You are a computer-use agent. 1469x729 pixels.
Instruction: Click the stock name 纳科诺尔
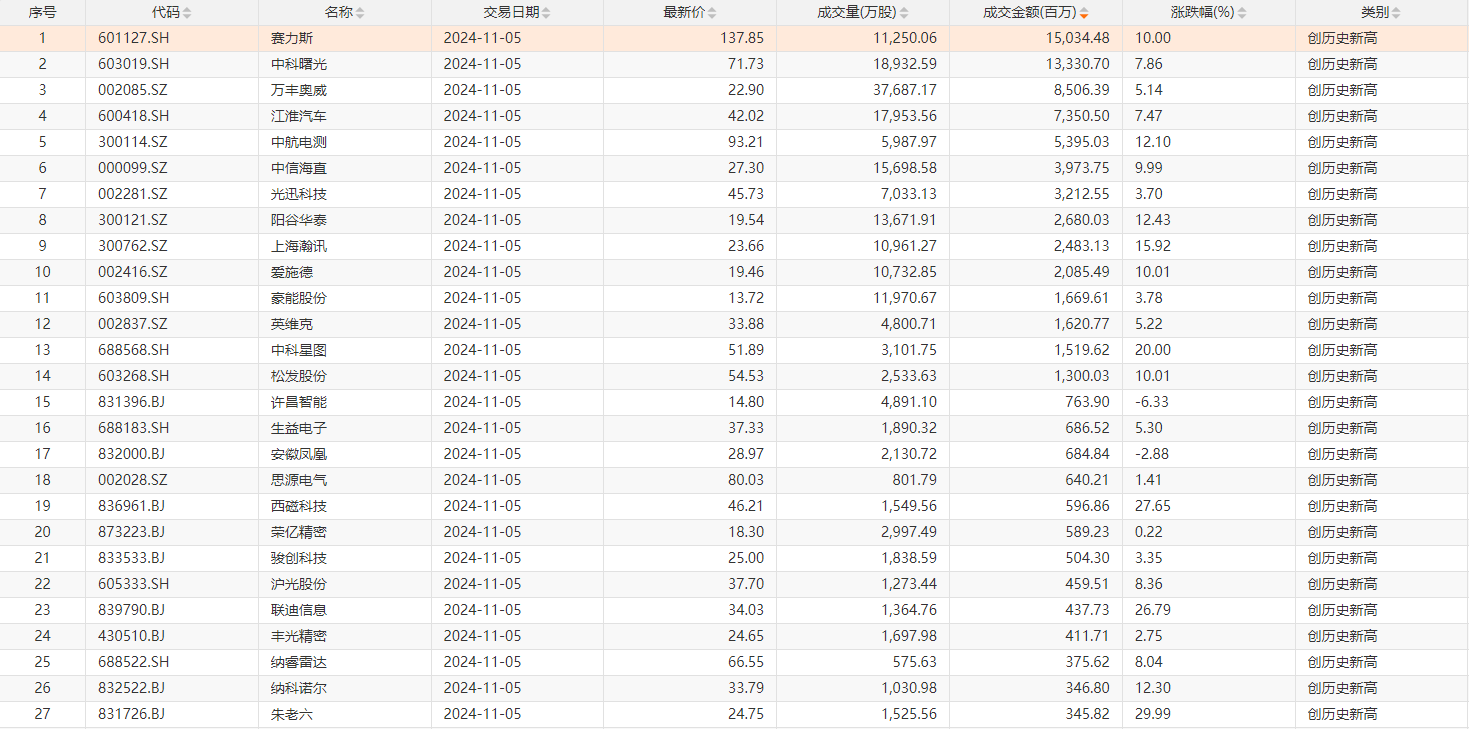[299, 688]
